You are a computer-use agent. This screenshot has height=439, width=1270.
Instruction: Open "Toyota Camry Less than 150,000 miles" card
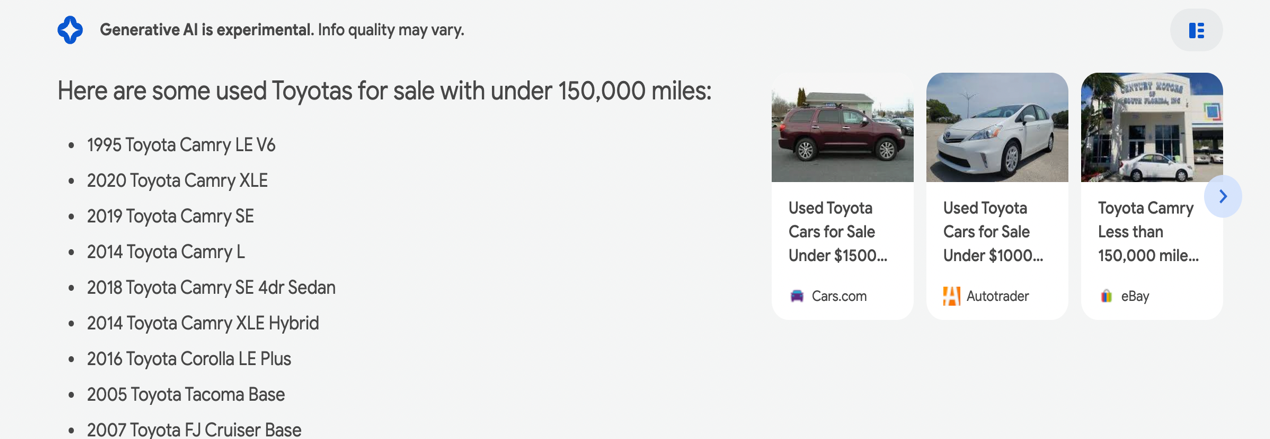[1148, 232]
